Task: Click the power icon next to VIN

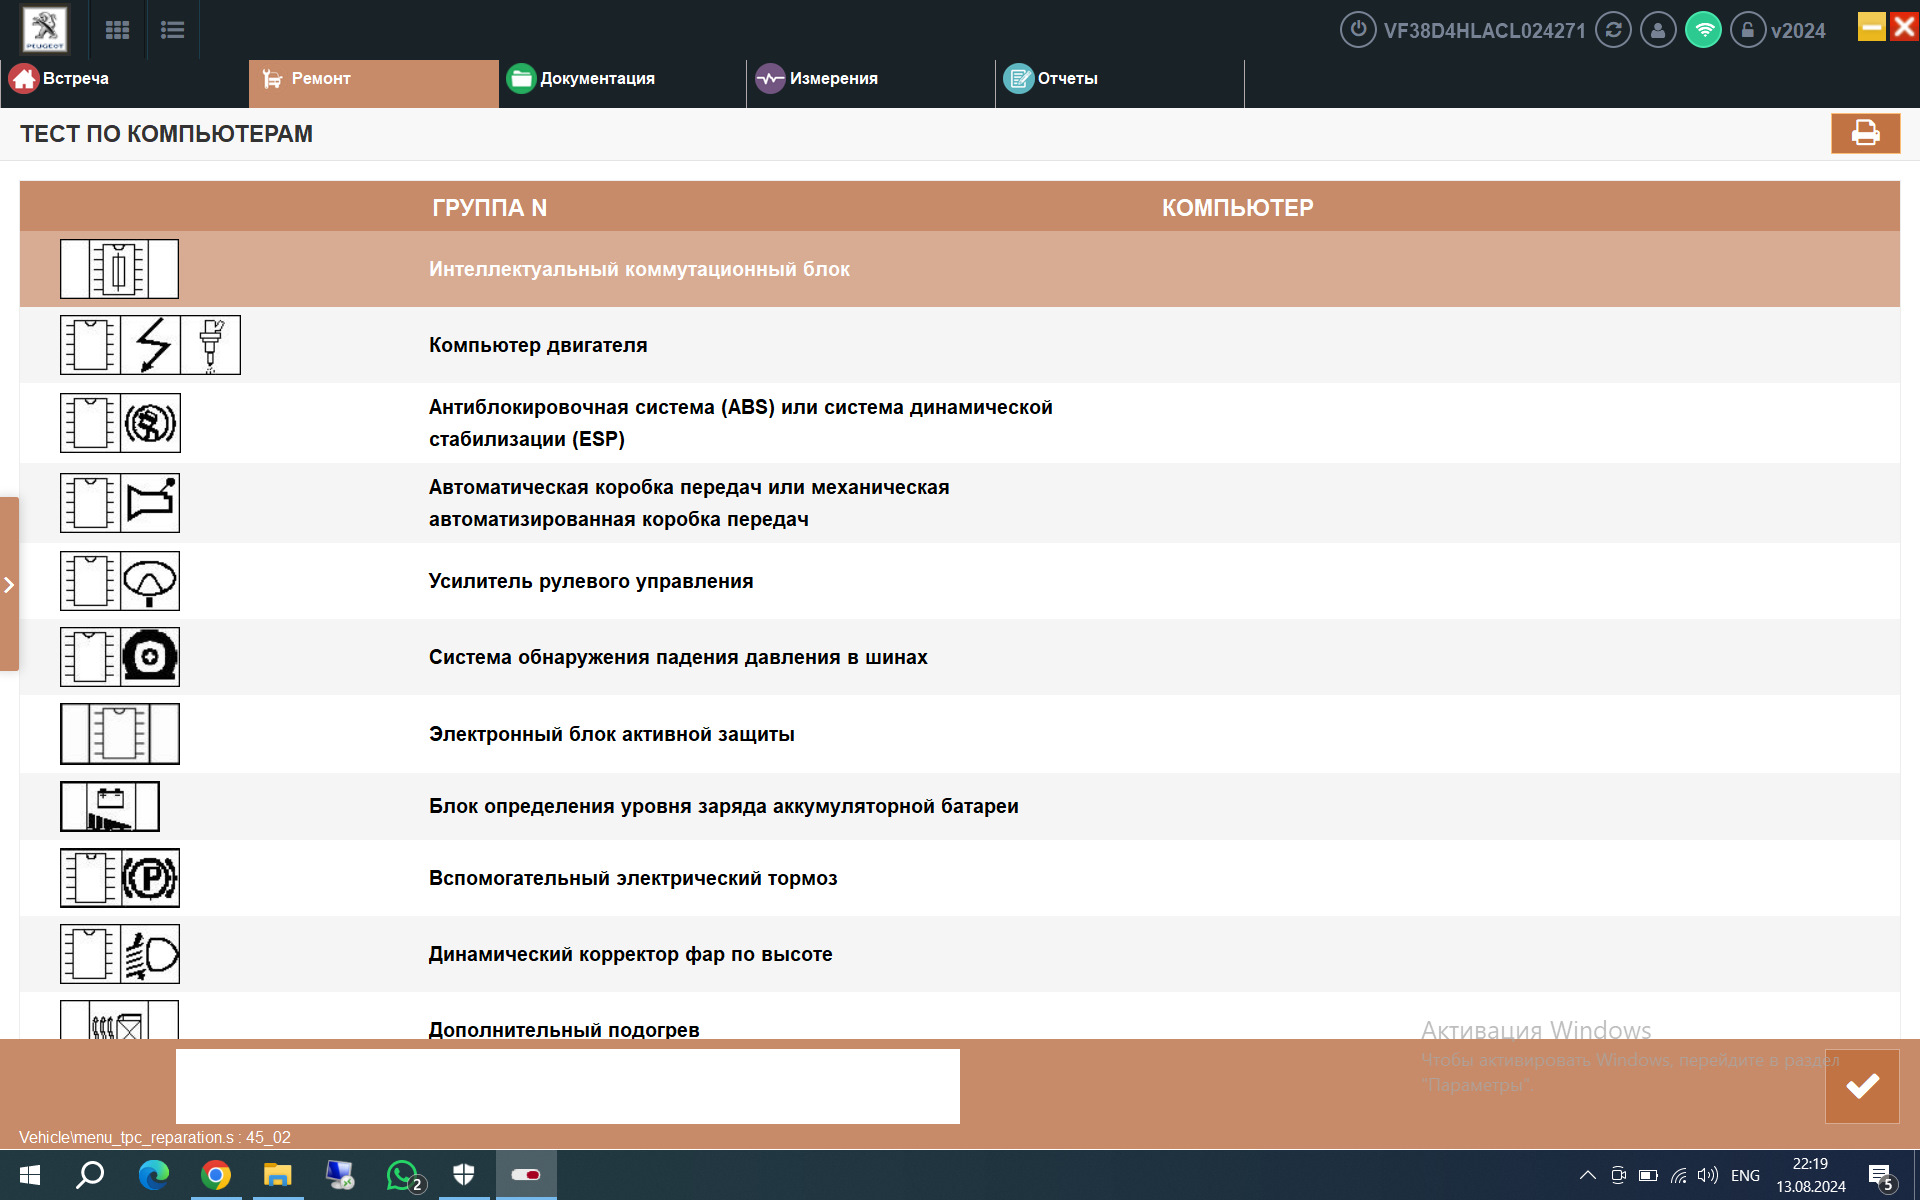Action: [x=1357, y=30]
